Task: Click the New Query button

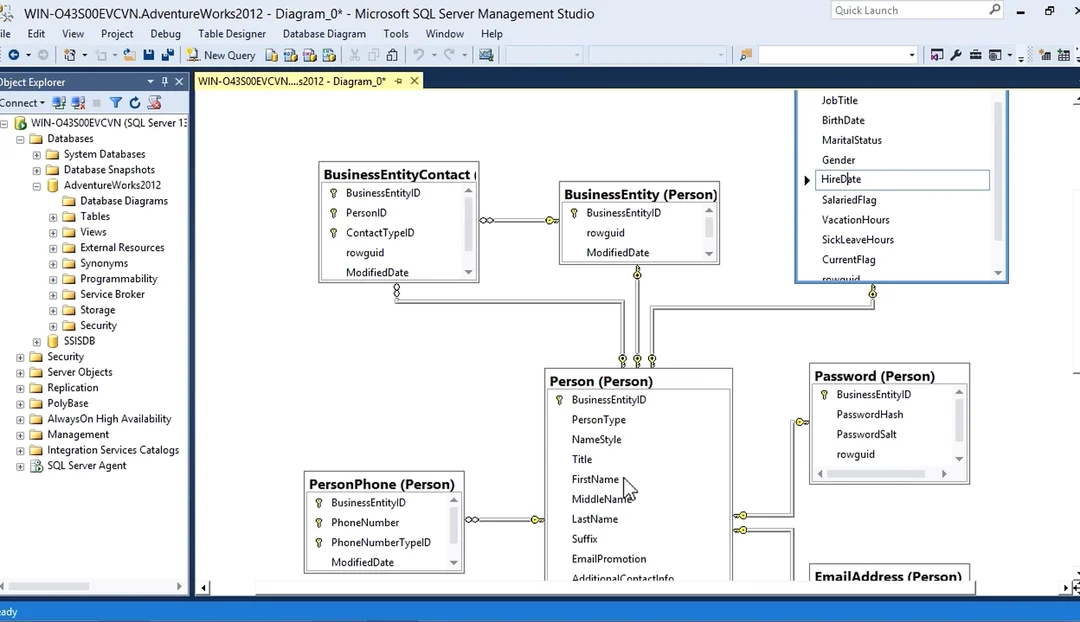Action: coord(221,55)
